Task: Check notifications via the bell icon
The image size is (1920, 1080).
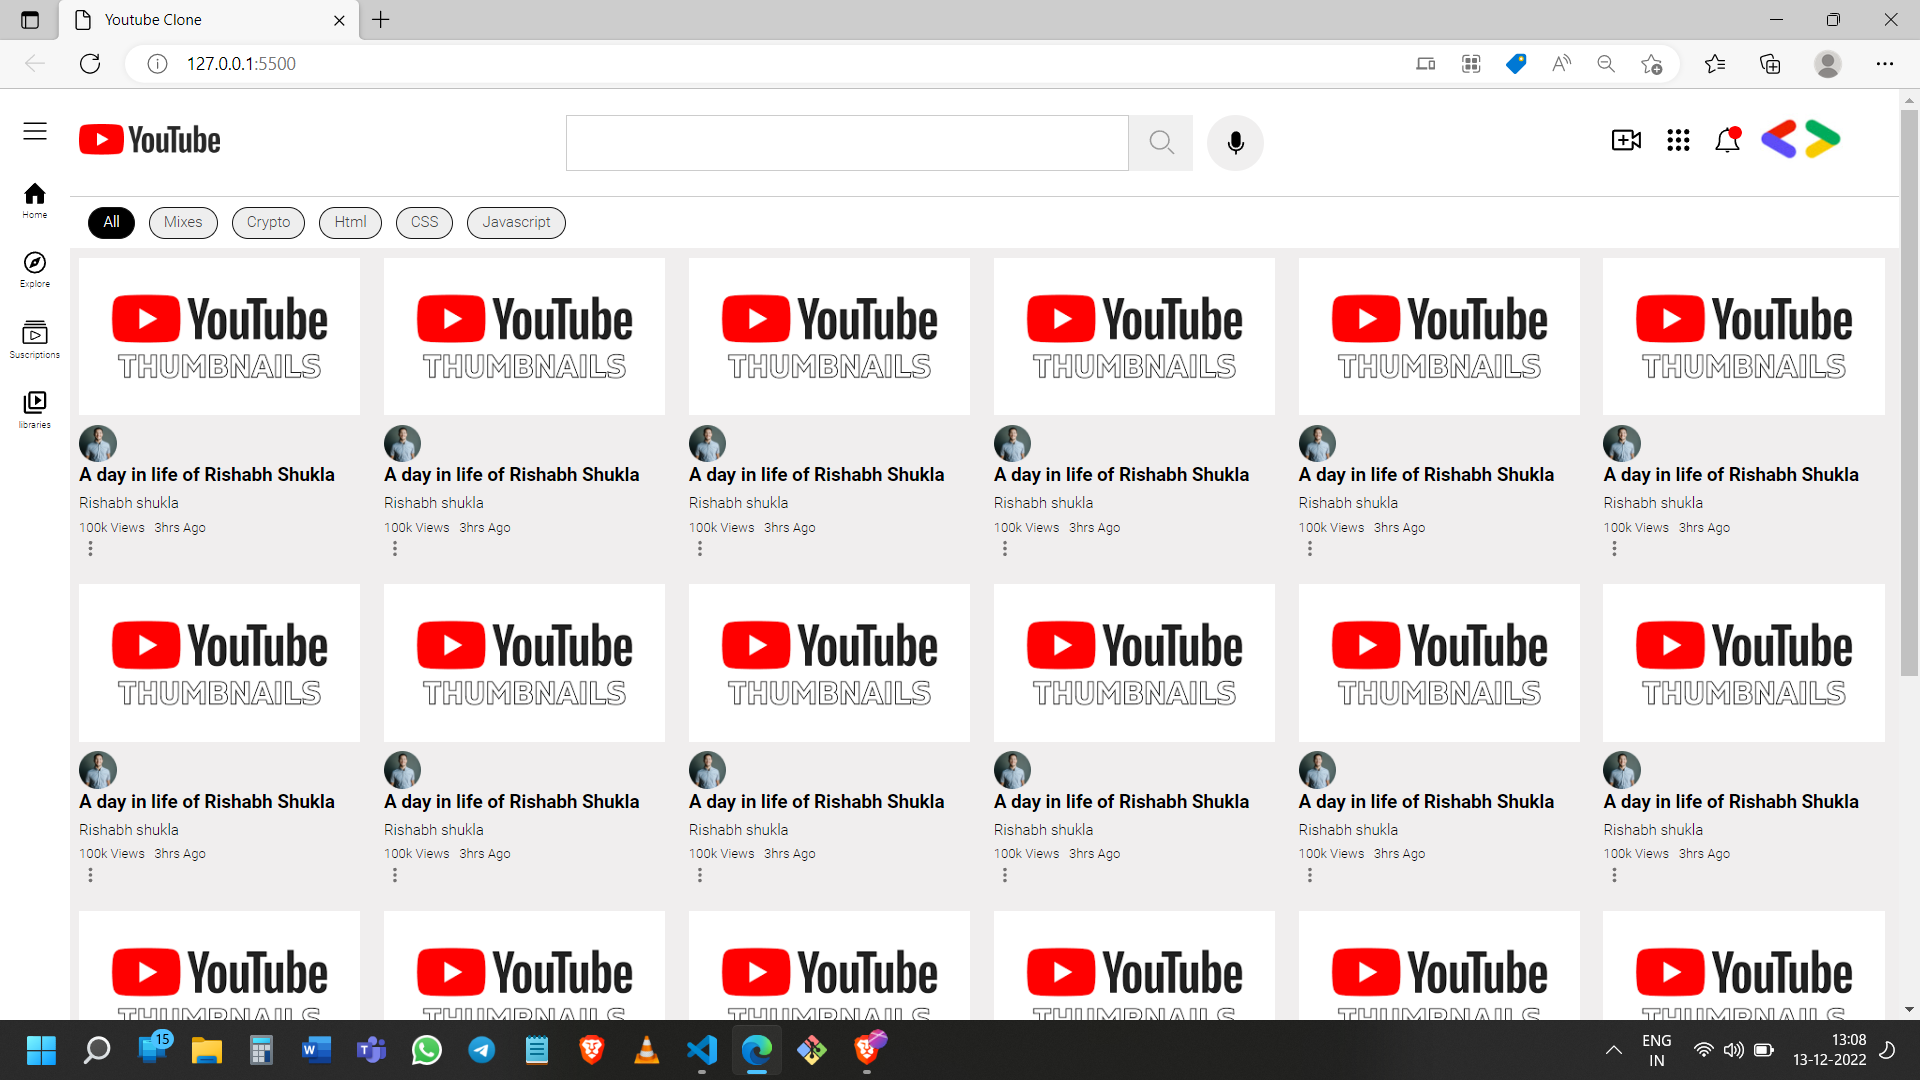Action: 1728,140
